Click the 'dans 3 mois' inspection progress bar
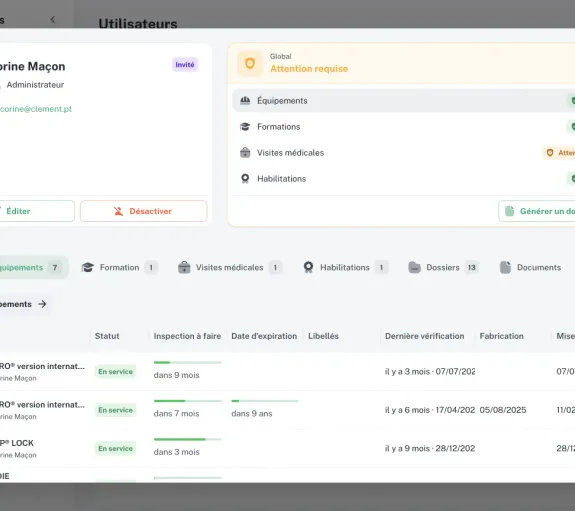575x511 pixels. click(187, 439)
